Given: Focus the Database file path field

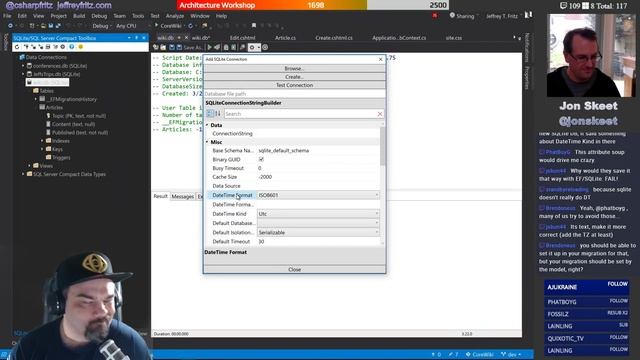Looking at the screenshot, I should tap(294, 94).
